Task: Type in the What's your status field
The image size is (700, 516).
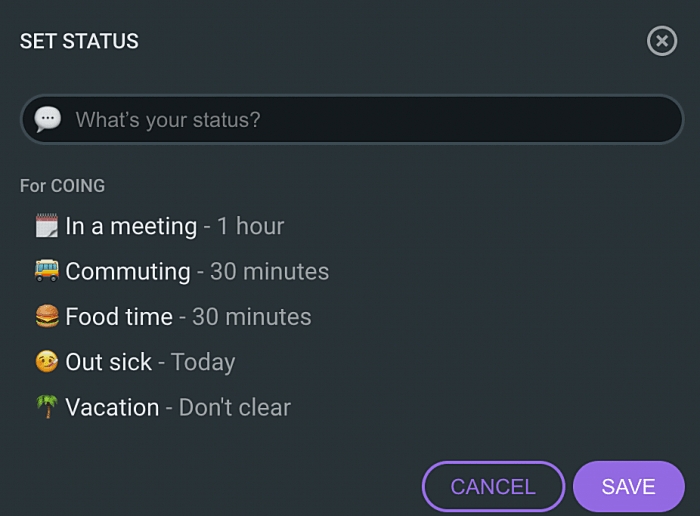Action: pos(370,120)
